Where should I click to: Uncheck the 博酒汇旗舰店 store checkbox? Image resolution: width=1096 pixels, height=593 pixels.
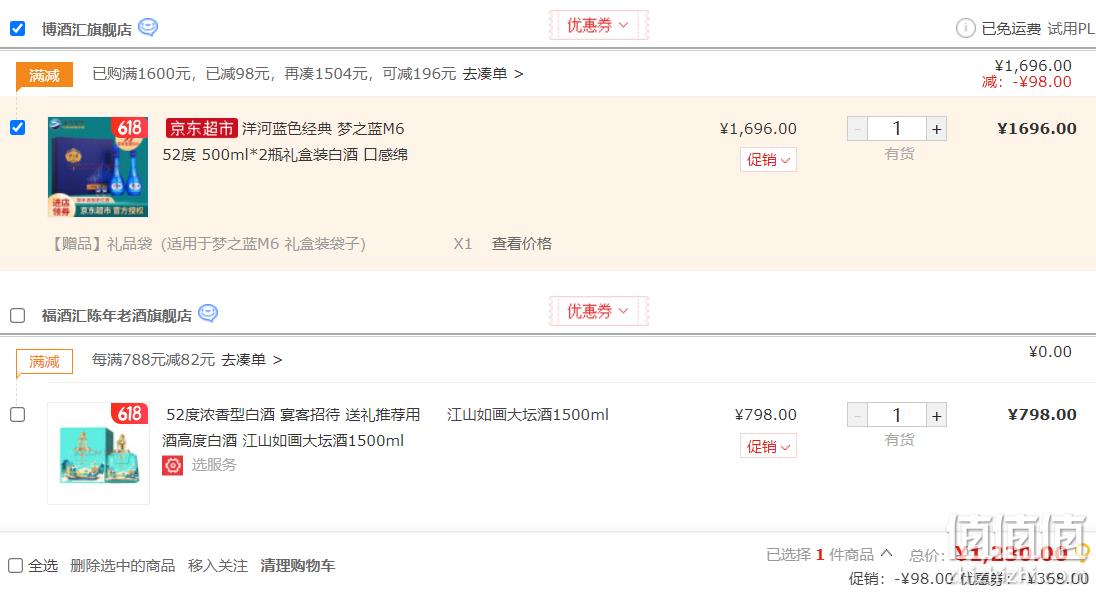[x=17, y=29]
